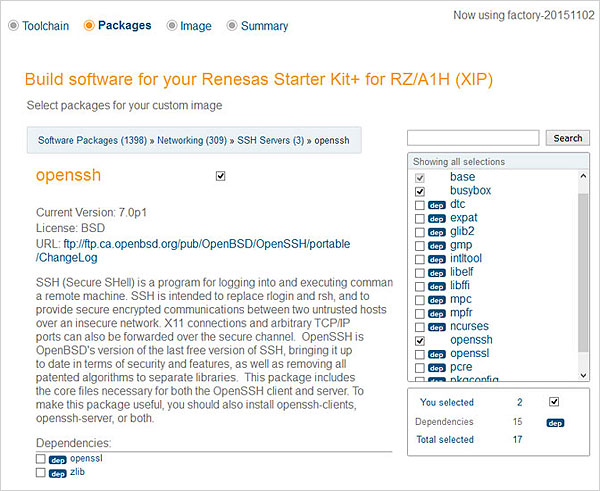Open the glib2 package link
Screen dimensions: 600x491
pyautogui.click(x=462, y=231)
